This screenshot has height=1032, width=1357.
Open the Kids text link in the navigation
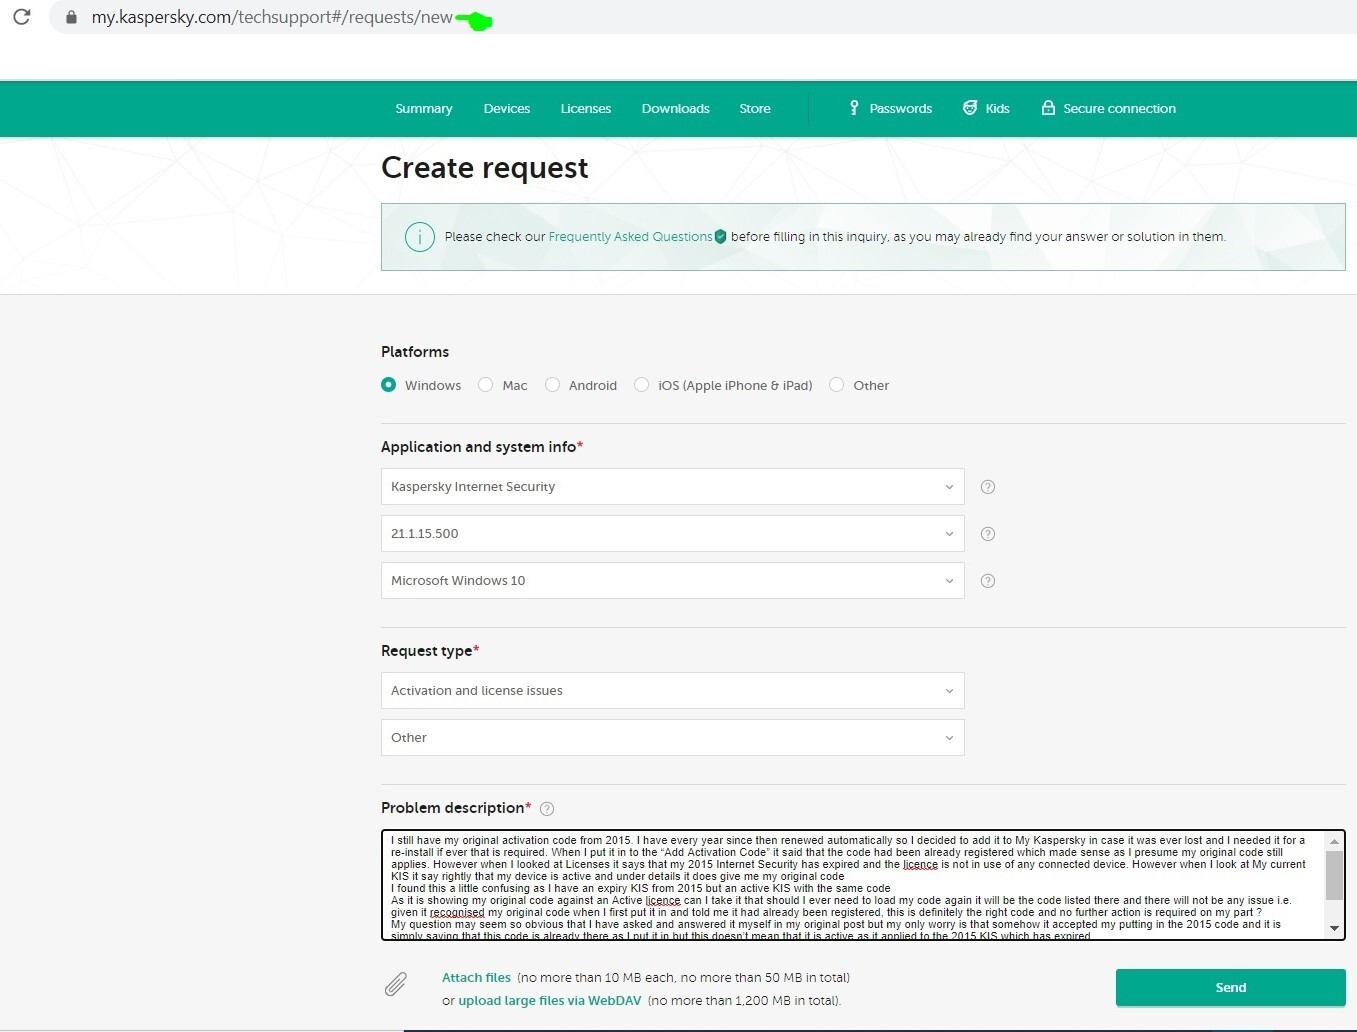point(998,108)
